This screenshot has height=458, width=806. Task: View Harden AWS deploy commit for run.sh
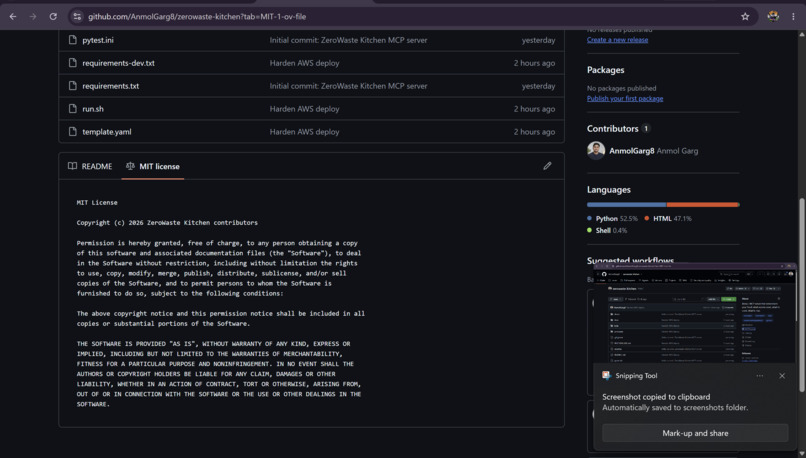pos(304,108)
